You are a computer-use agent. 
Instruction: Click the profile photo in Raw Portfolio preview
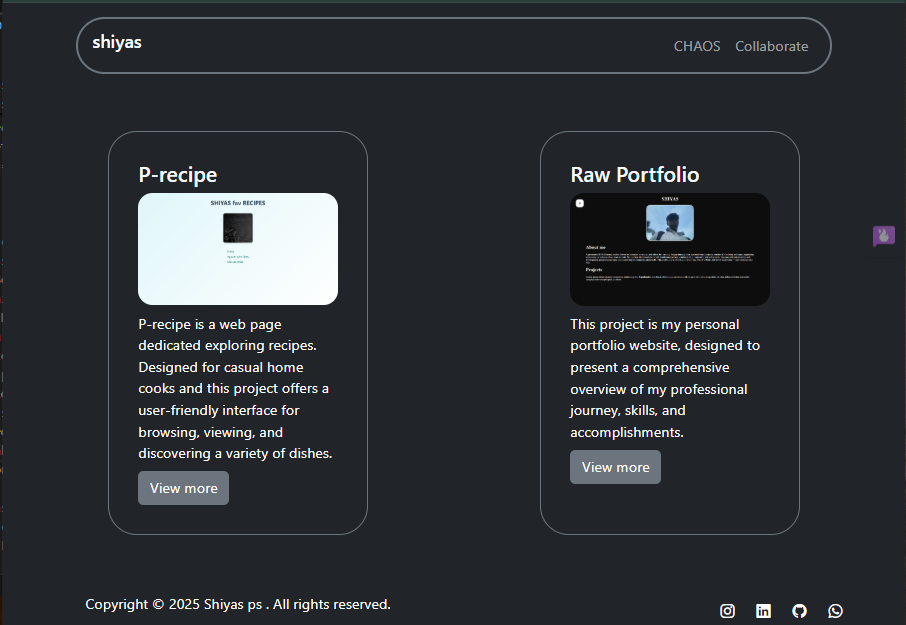coord(670,222)
